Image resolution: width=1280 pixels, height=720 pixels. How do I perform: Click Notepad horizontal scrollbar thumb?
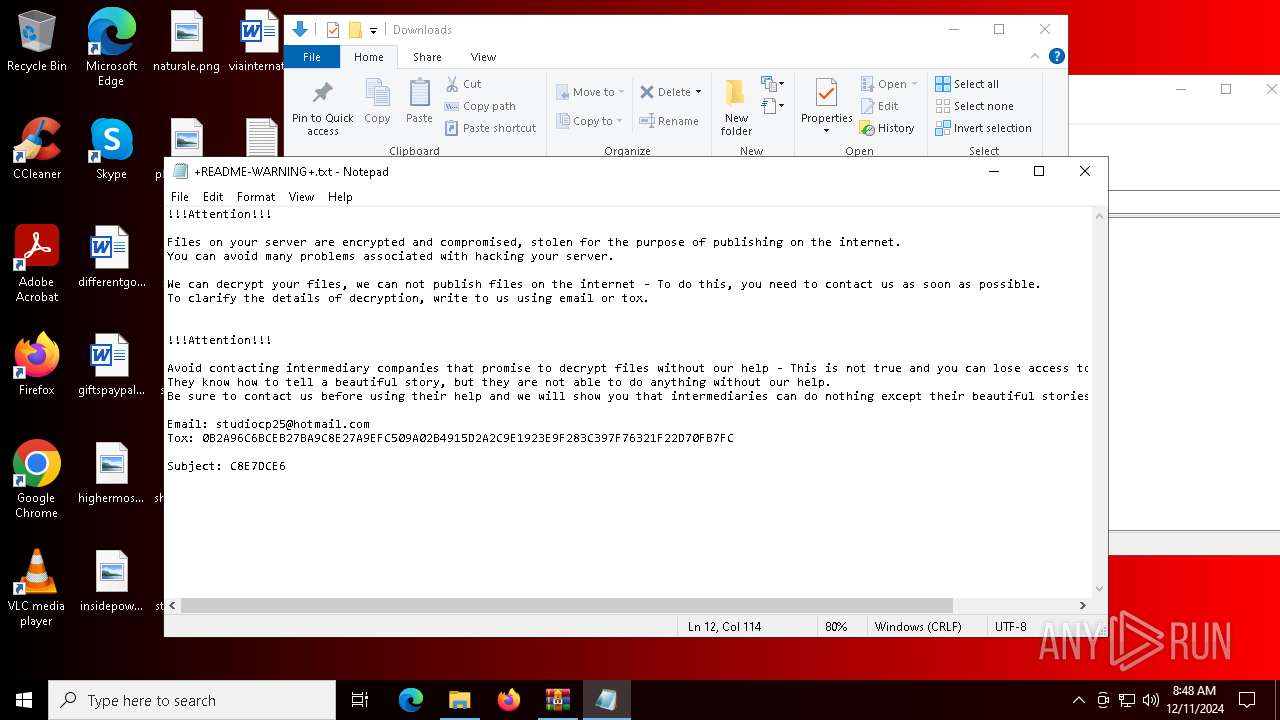click(567, 605)
